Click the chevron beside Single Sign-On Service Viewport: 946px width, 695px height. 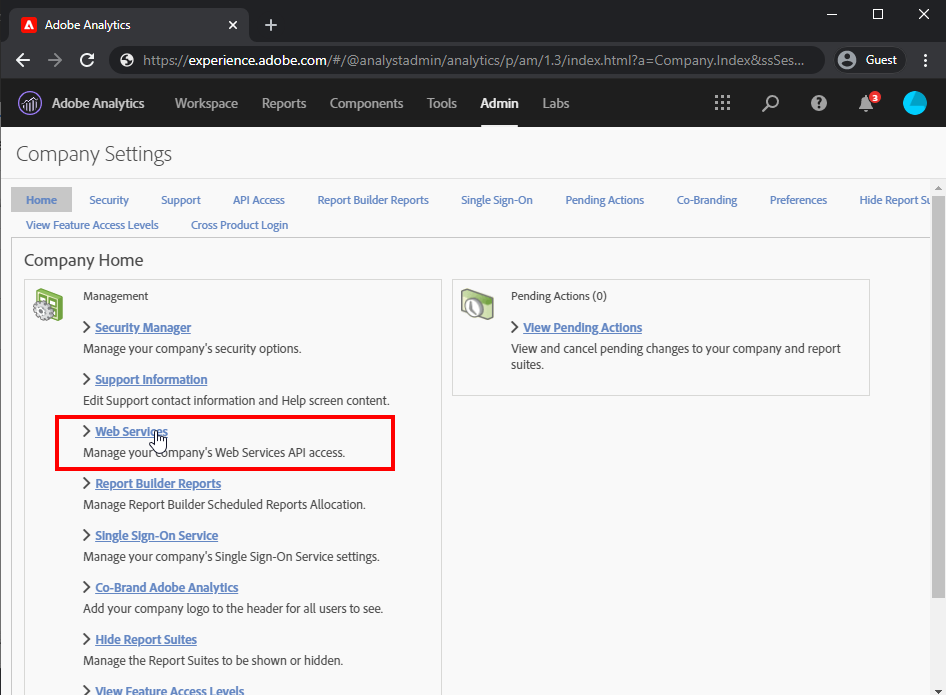coord(87,535)
